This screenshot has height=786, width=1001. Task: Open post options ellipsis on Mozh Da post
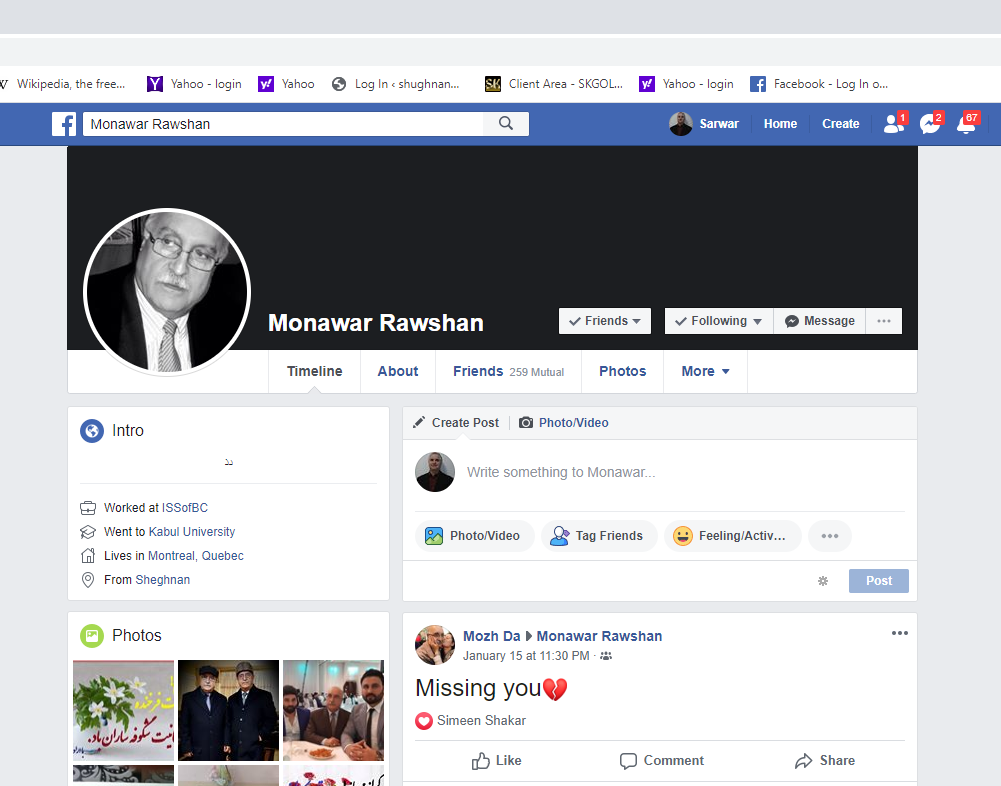click(x=899, y=633)
